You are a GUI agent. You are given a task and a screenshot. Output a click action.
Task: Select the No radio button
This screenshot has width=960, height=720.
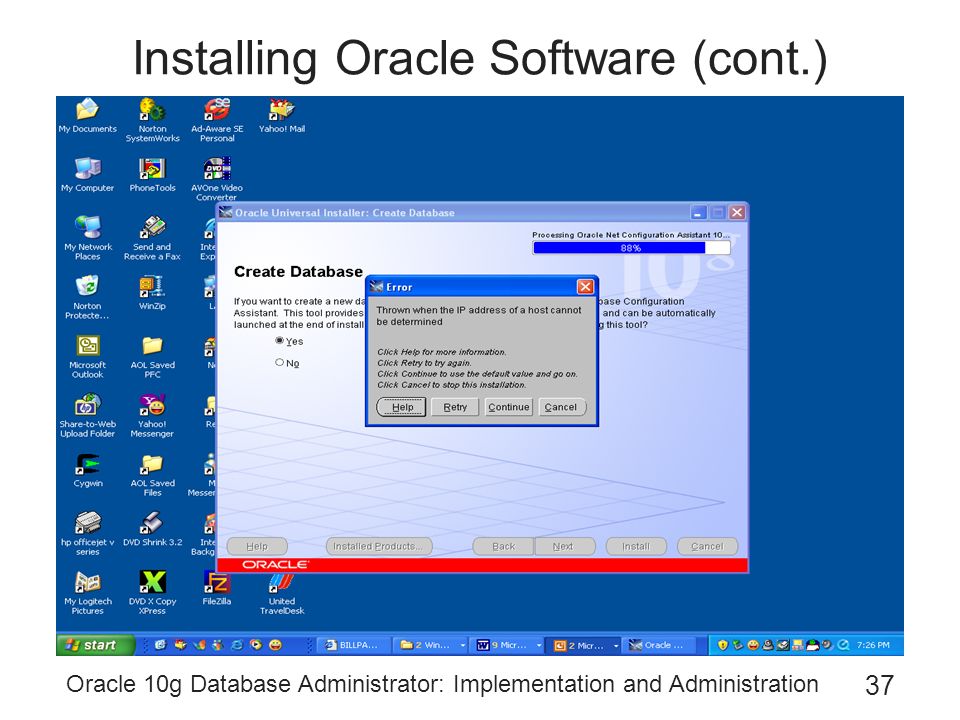point(280,362)
